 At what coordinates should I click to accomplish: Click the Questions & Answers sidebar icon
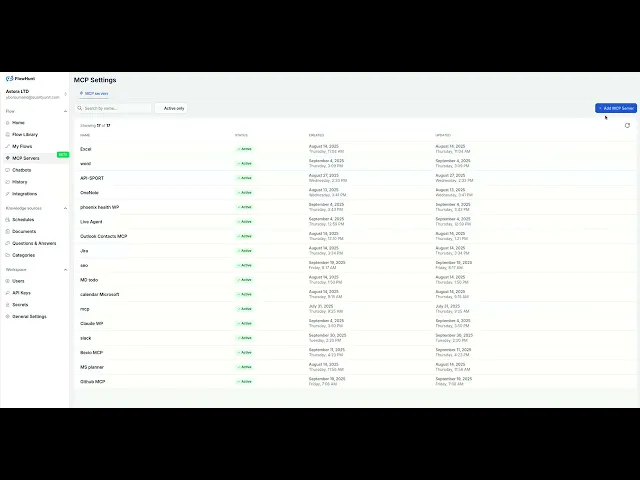pyautogui.click(x=8, y=243)
